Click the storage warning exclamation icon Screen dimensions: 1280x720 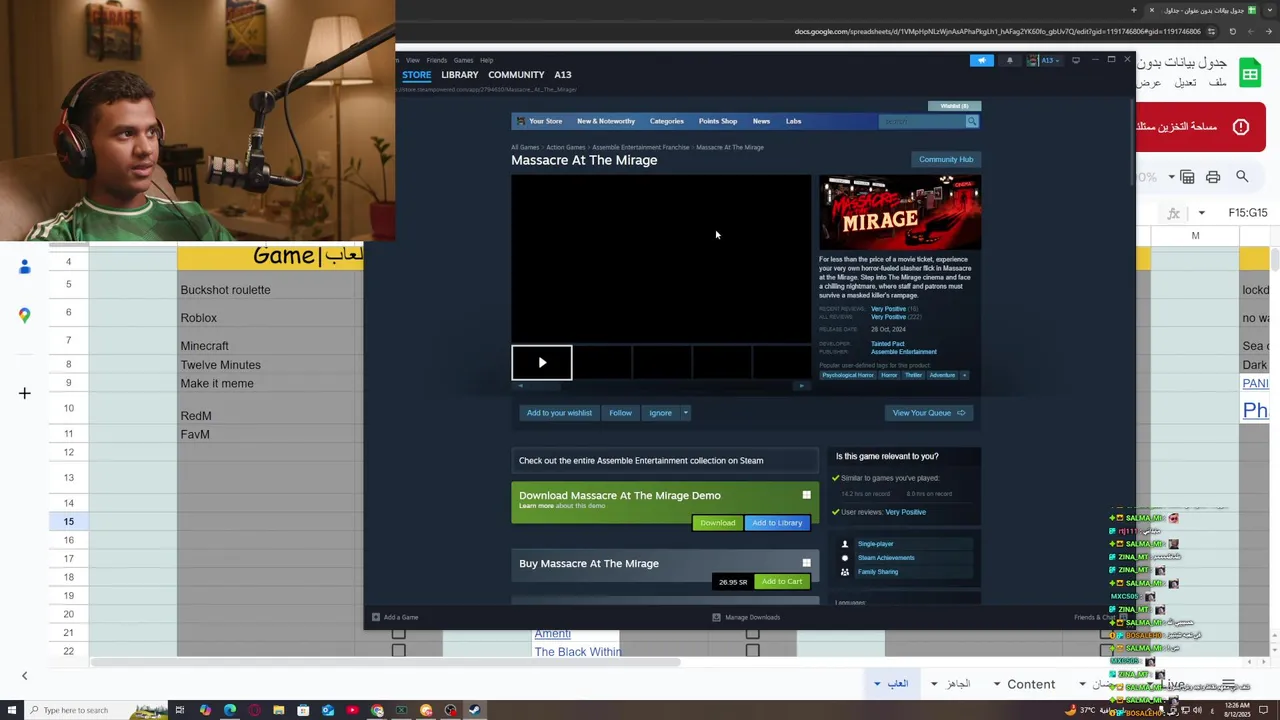pos(1241,127)
